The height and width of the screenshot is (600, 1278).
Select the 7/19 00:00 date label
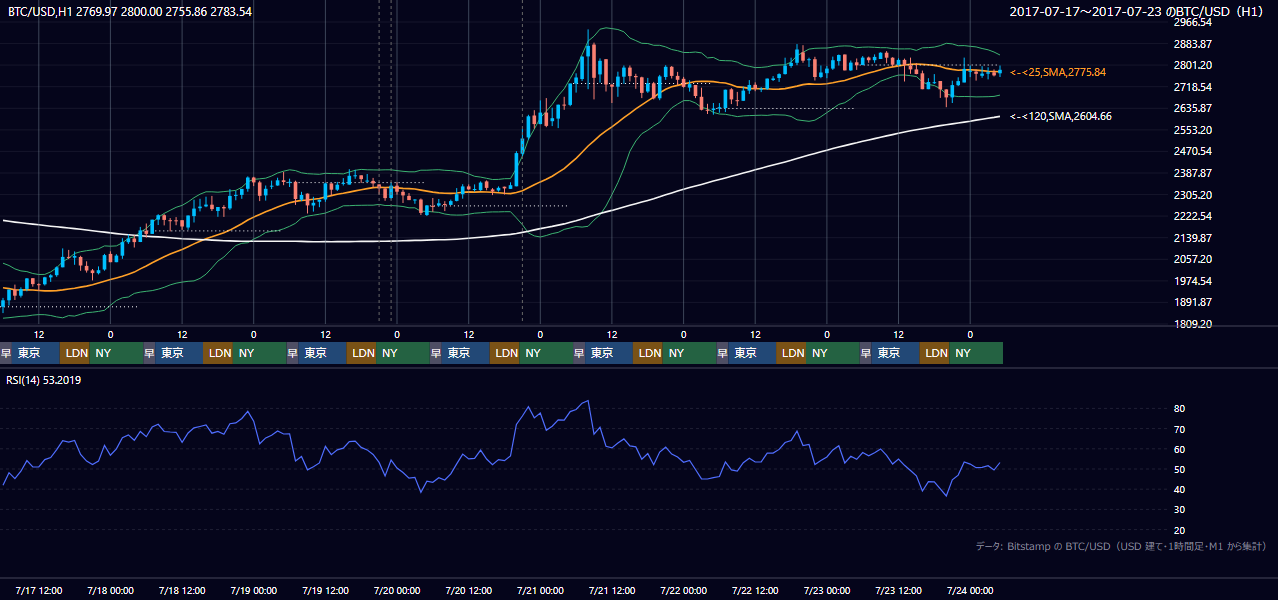pyautogui.click(x=254, y=590)
